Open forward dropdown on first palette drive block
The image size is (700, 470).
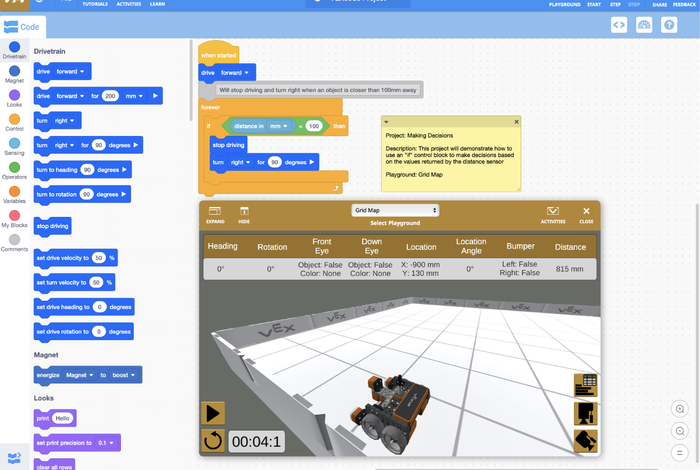(x=70, y=71)
